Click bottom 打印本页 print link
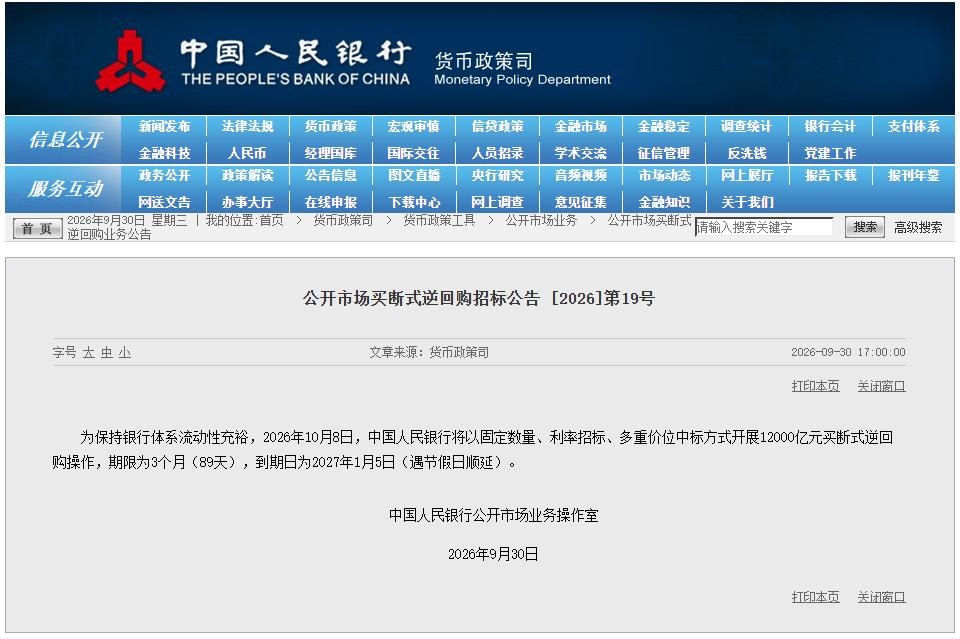Viewport: 960px width, 639px height. click(815, 597)
